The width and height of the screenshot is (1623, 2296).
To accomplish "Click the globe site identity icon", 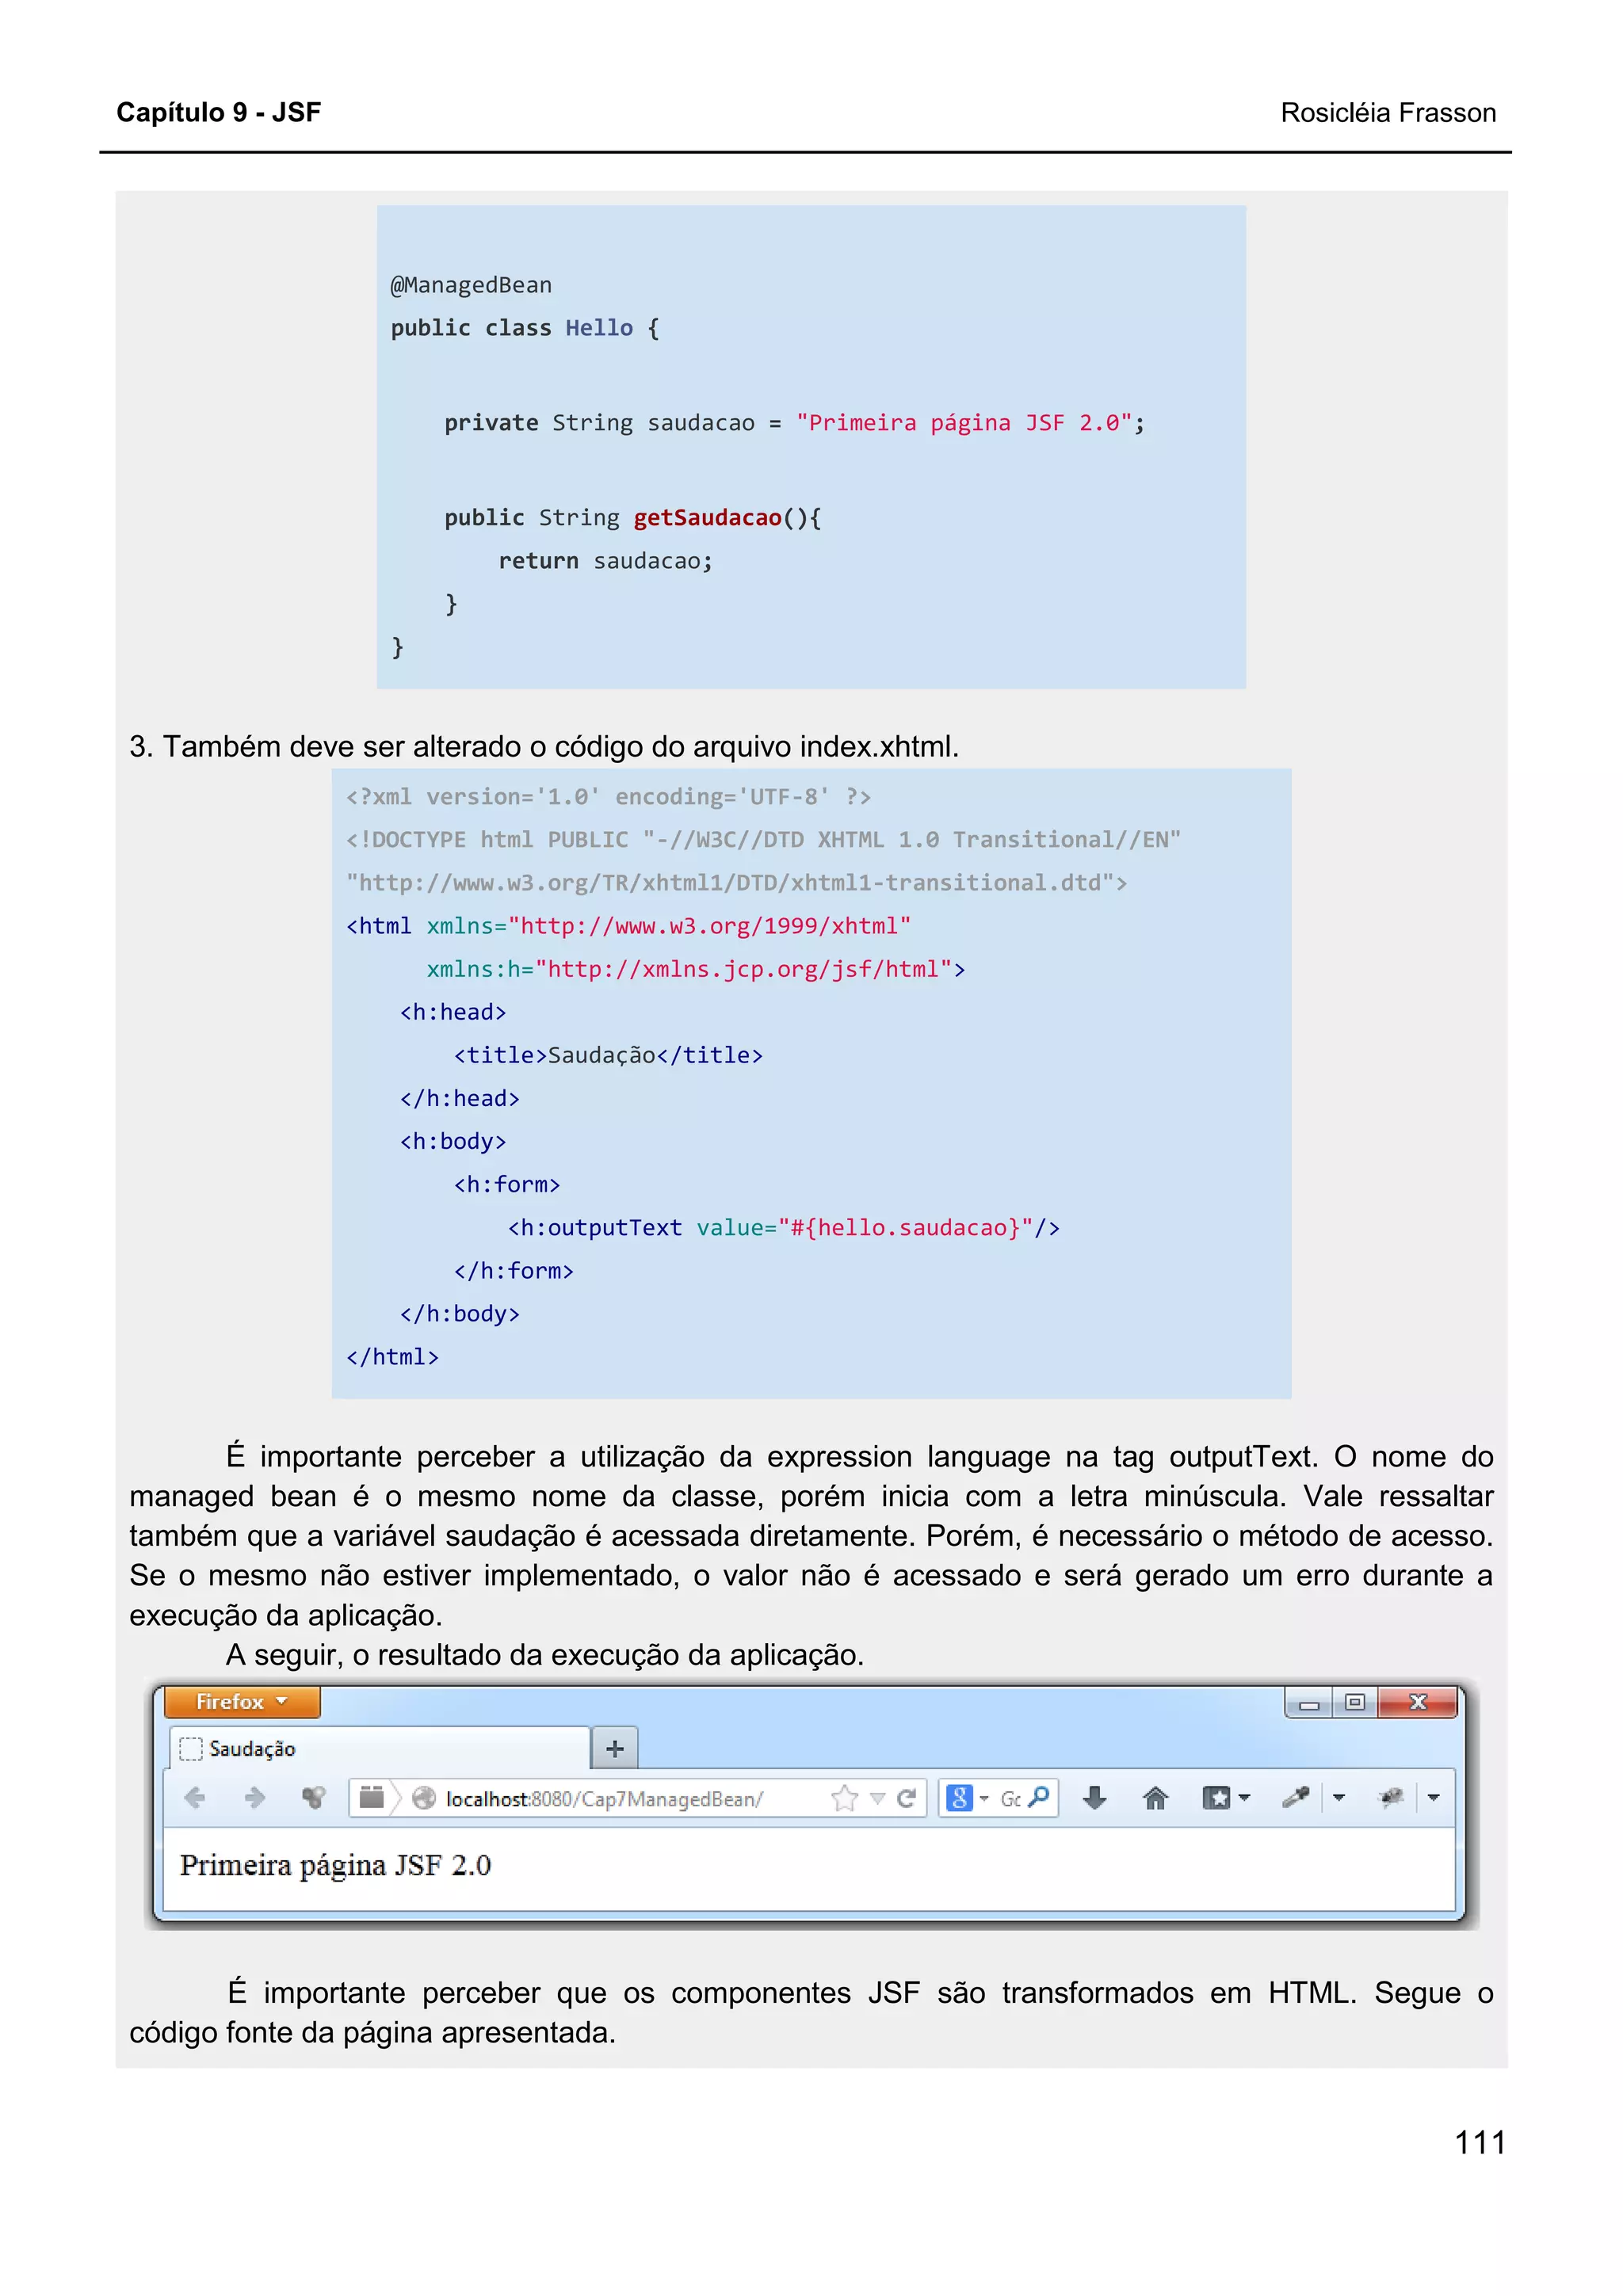I will (x=424, y=1798).
